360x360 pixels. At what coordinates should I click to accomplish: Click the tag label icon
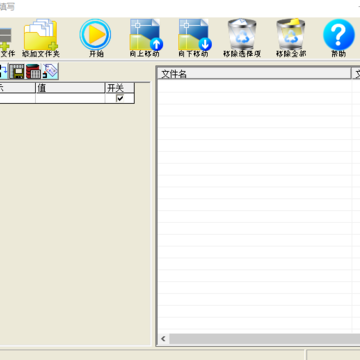pos(50,71)
